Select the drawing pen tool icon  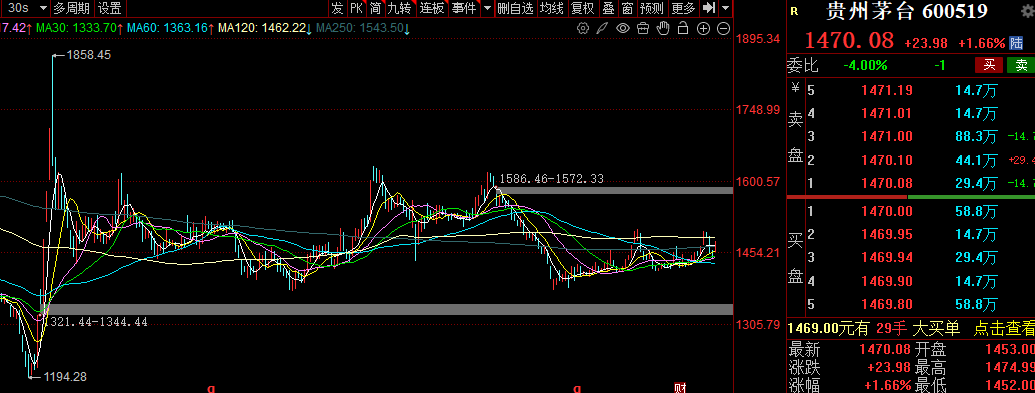pyautogui.click(x=602, y=28)
